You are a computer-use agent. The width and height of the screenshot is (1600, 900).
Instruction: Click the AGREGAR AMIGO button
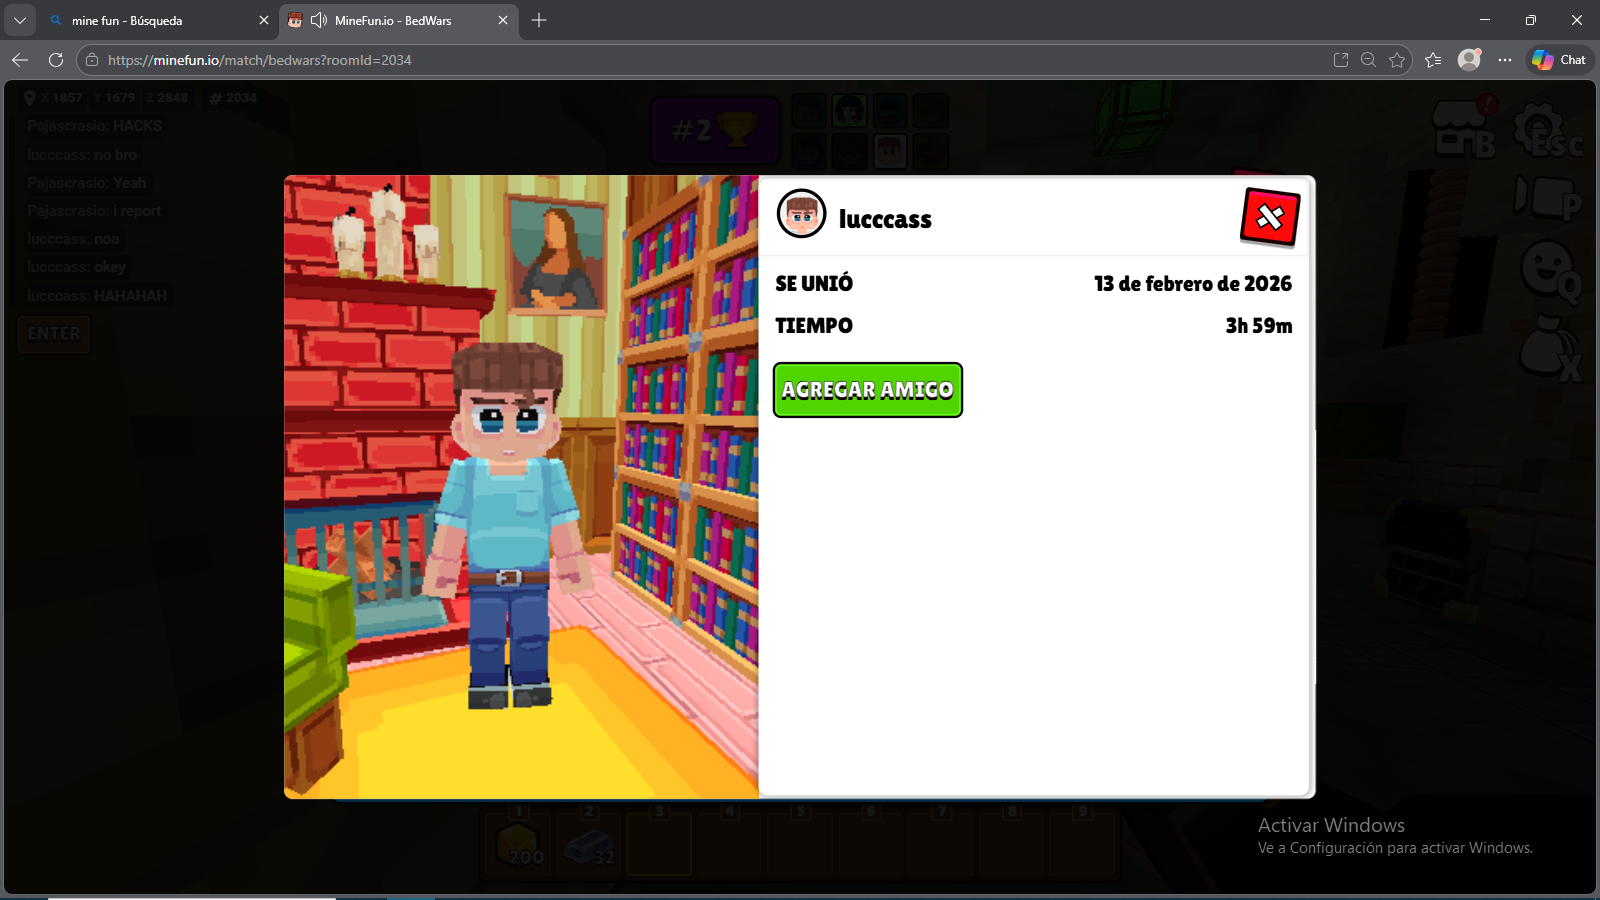click(x=867, y=390)
